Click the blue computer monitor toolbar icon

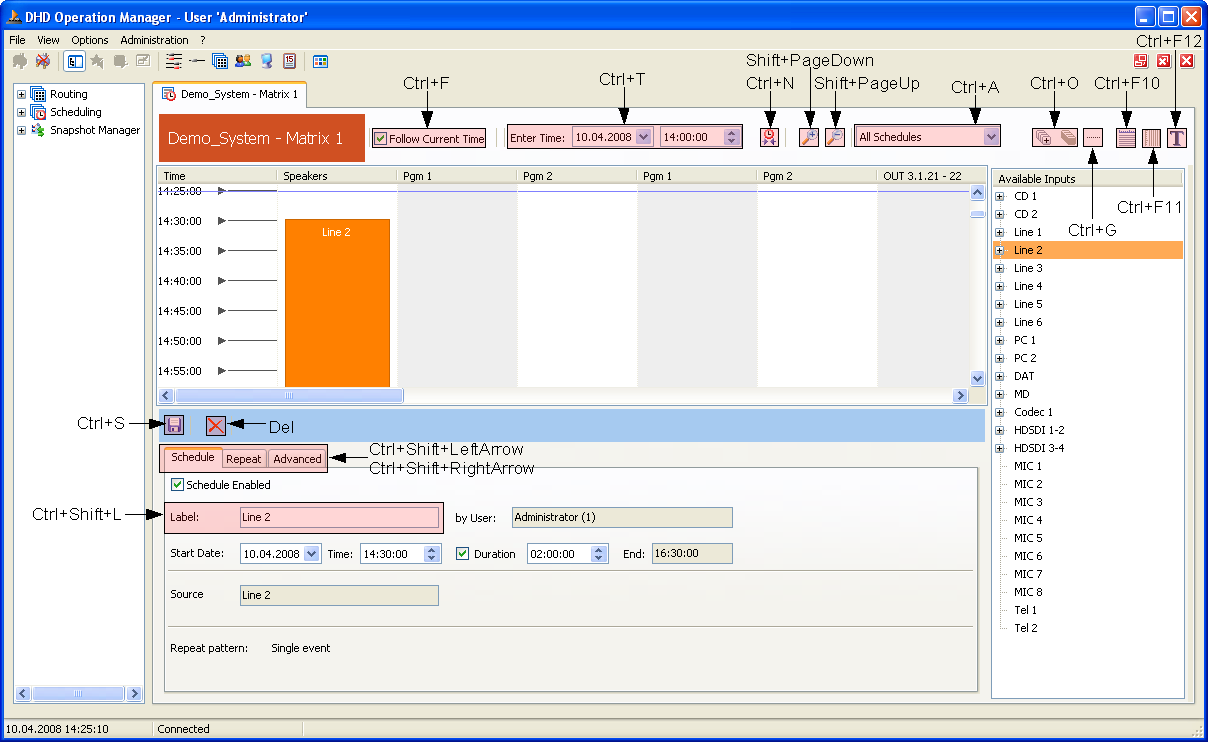[266, 61]
